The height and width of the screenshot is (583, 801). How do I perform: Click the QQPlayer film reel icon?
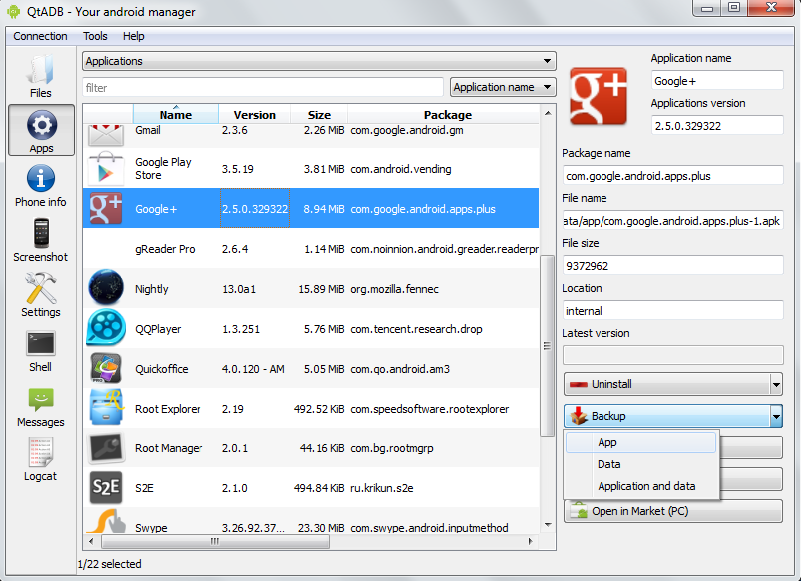coord(106,328)
